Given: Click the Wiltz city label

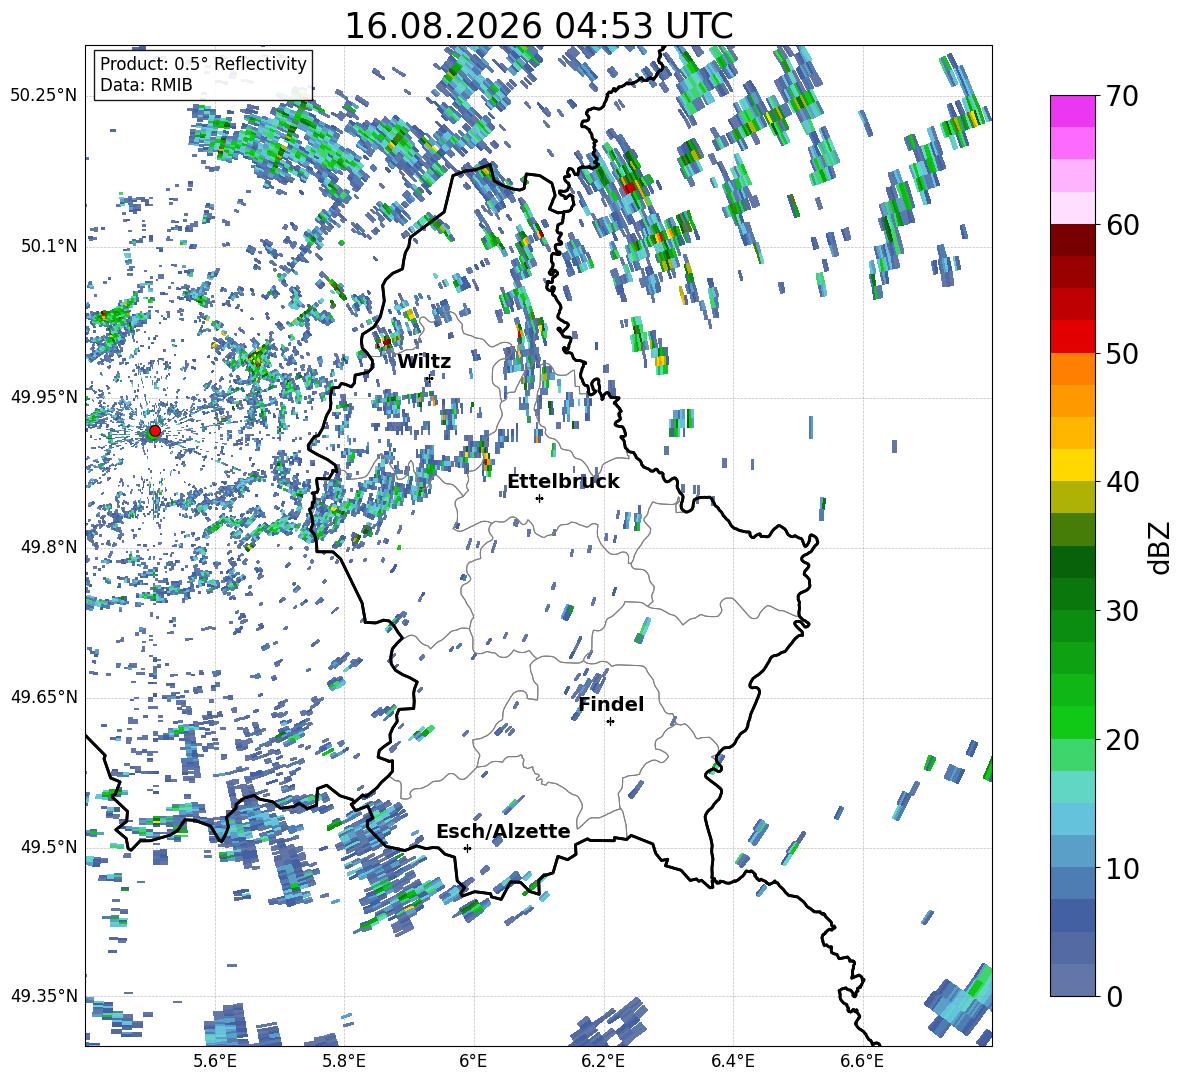Looking at the screenshot, I should click(424, 362).
